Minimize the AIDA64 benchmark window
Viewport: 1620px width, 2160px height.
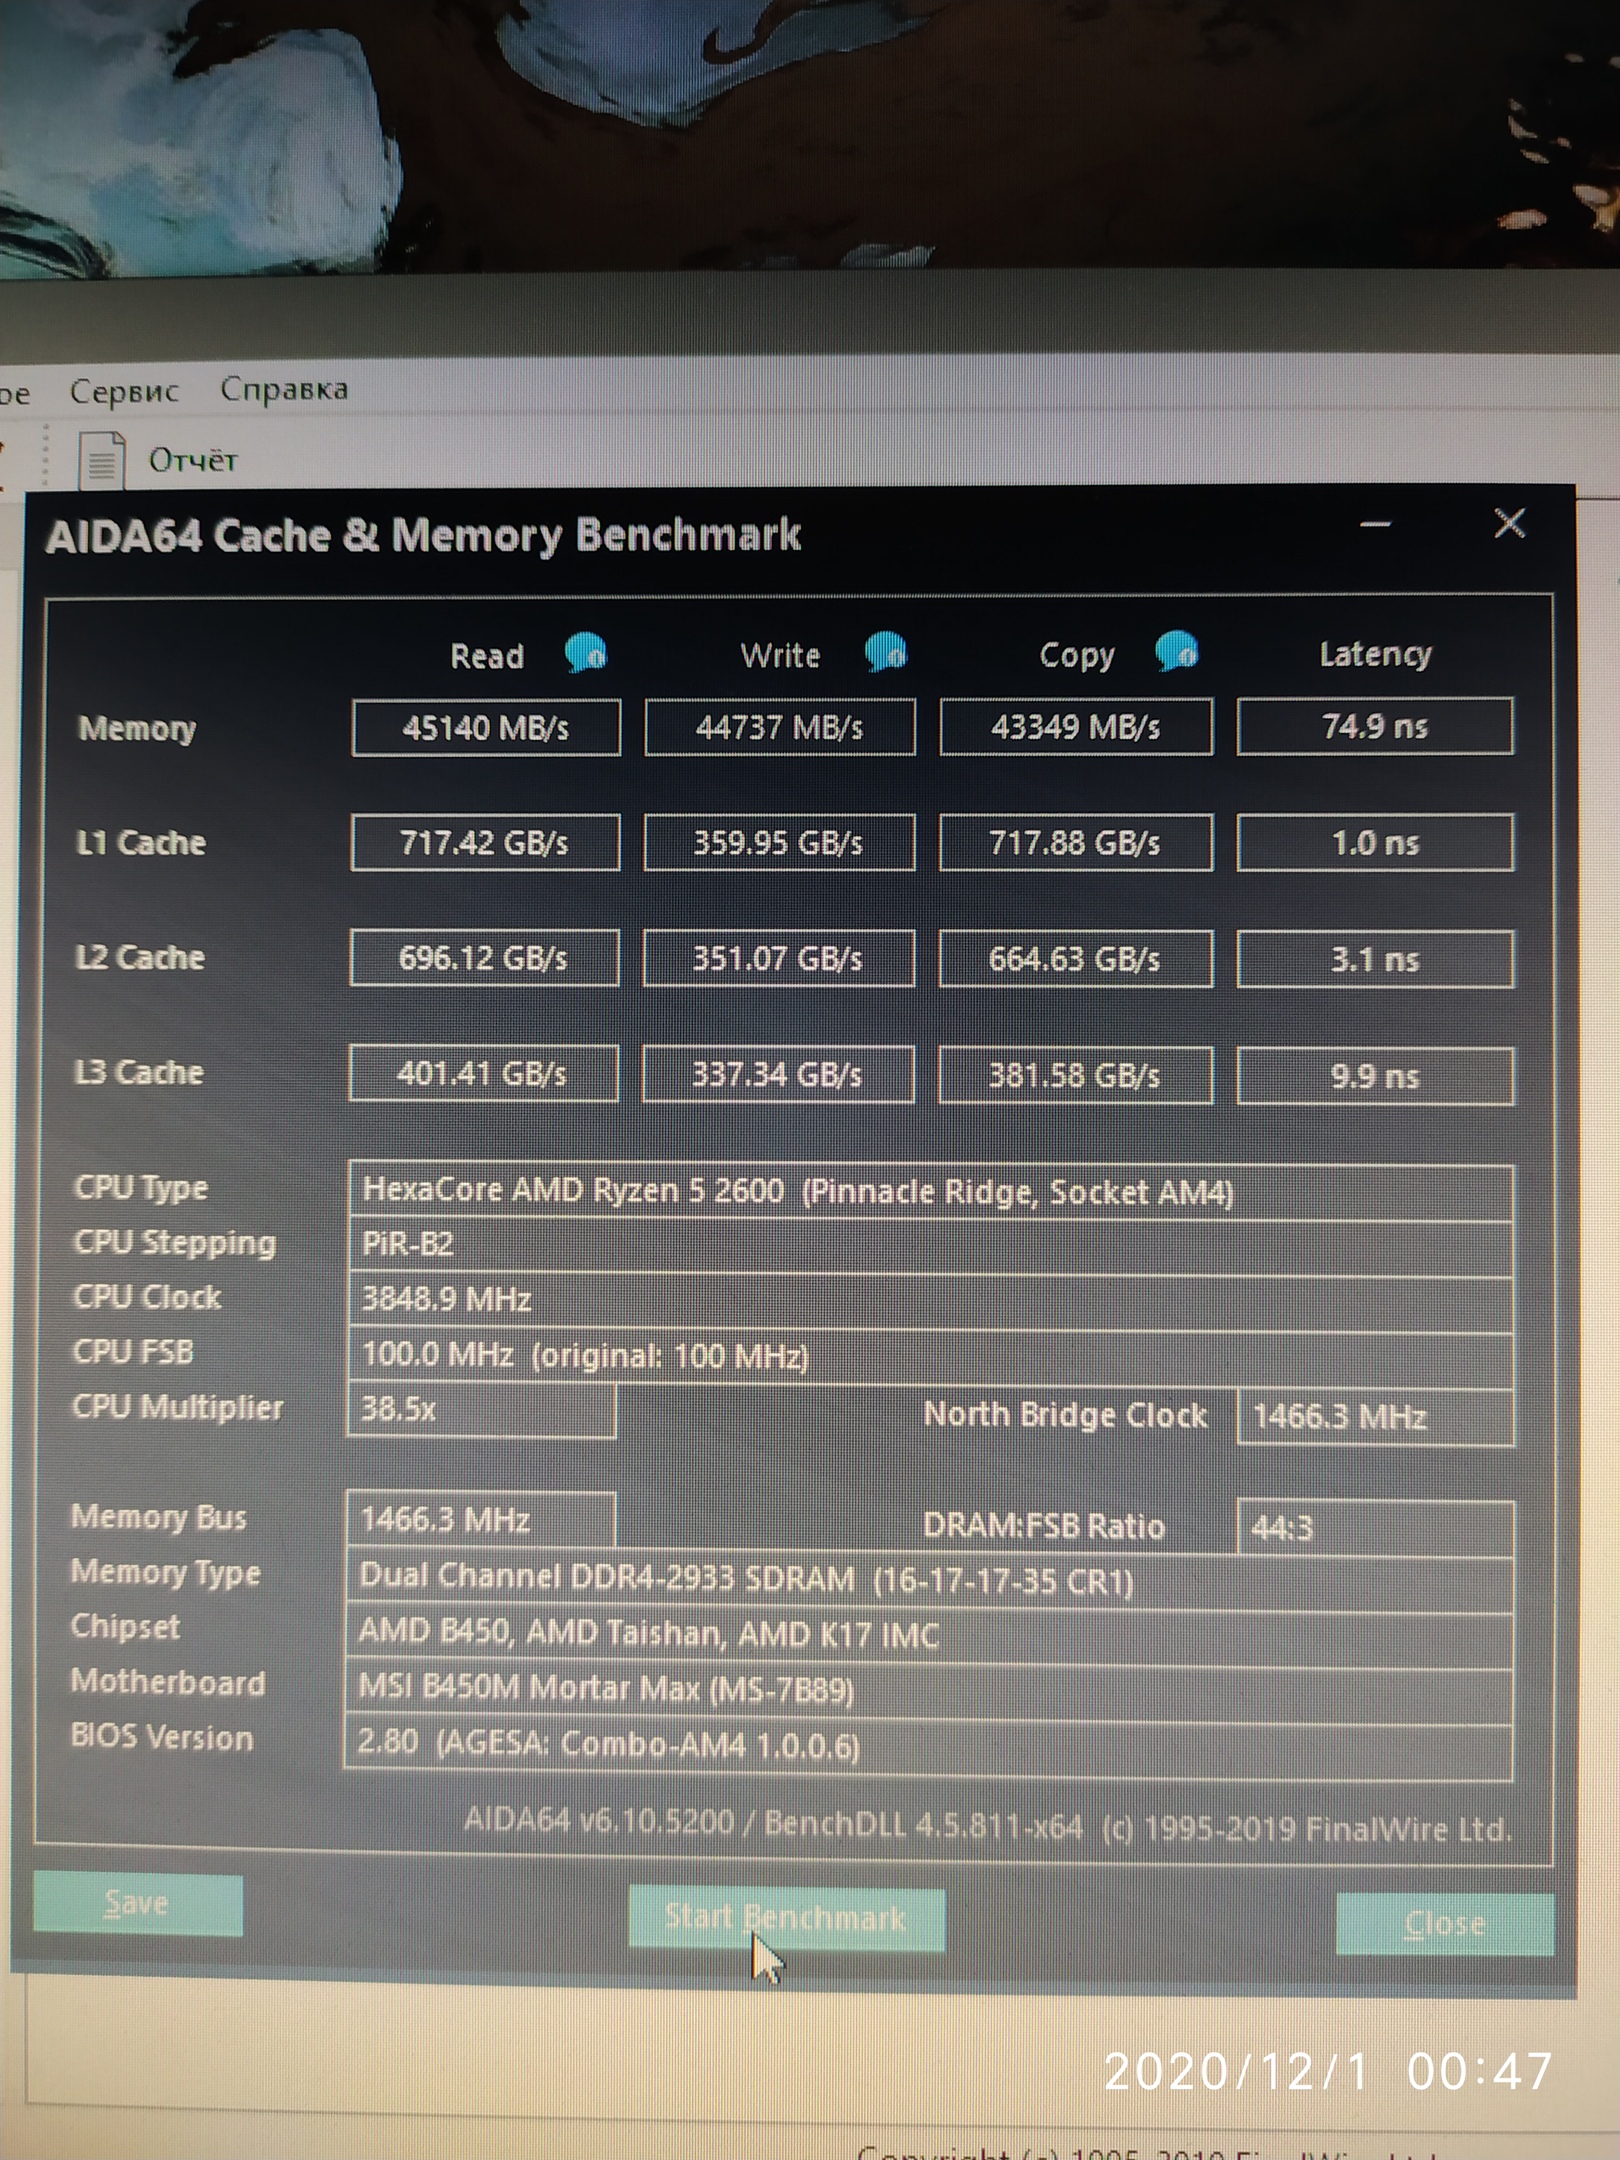(1376, 524)
